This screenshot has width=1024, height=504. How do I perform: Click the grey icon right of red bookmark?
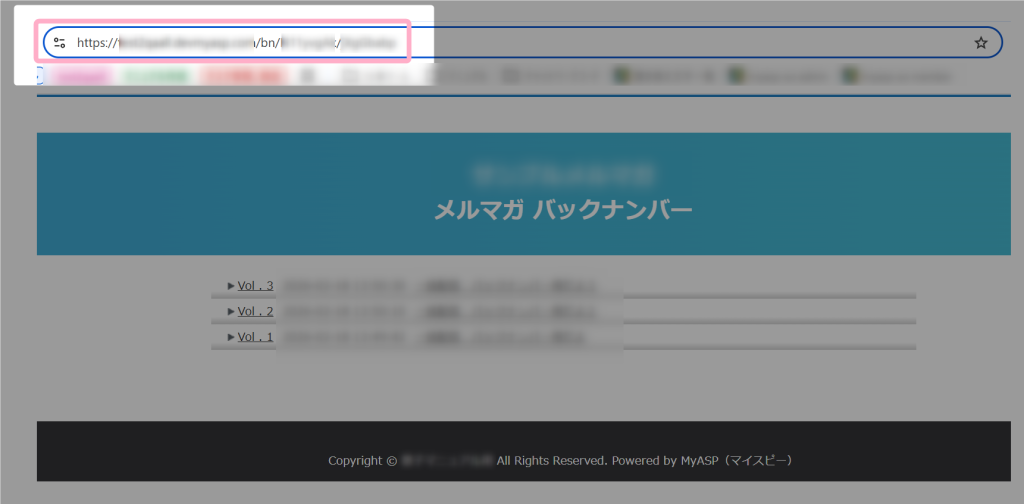(309, 75)
